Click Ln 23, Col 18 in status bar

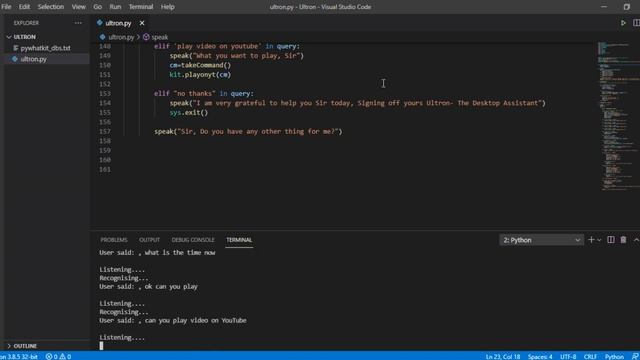[x=503, y=356]
